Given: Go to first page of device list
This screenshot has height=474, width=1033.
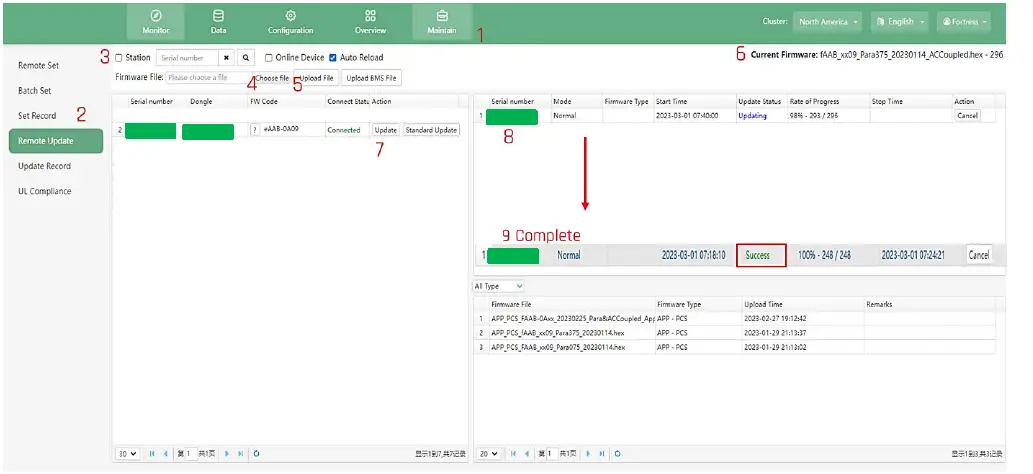Looking at the screenshot, I should (x=152, y=454).
